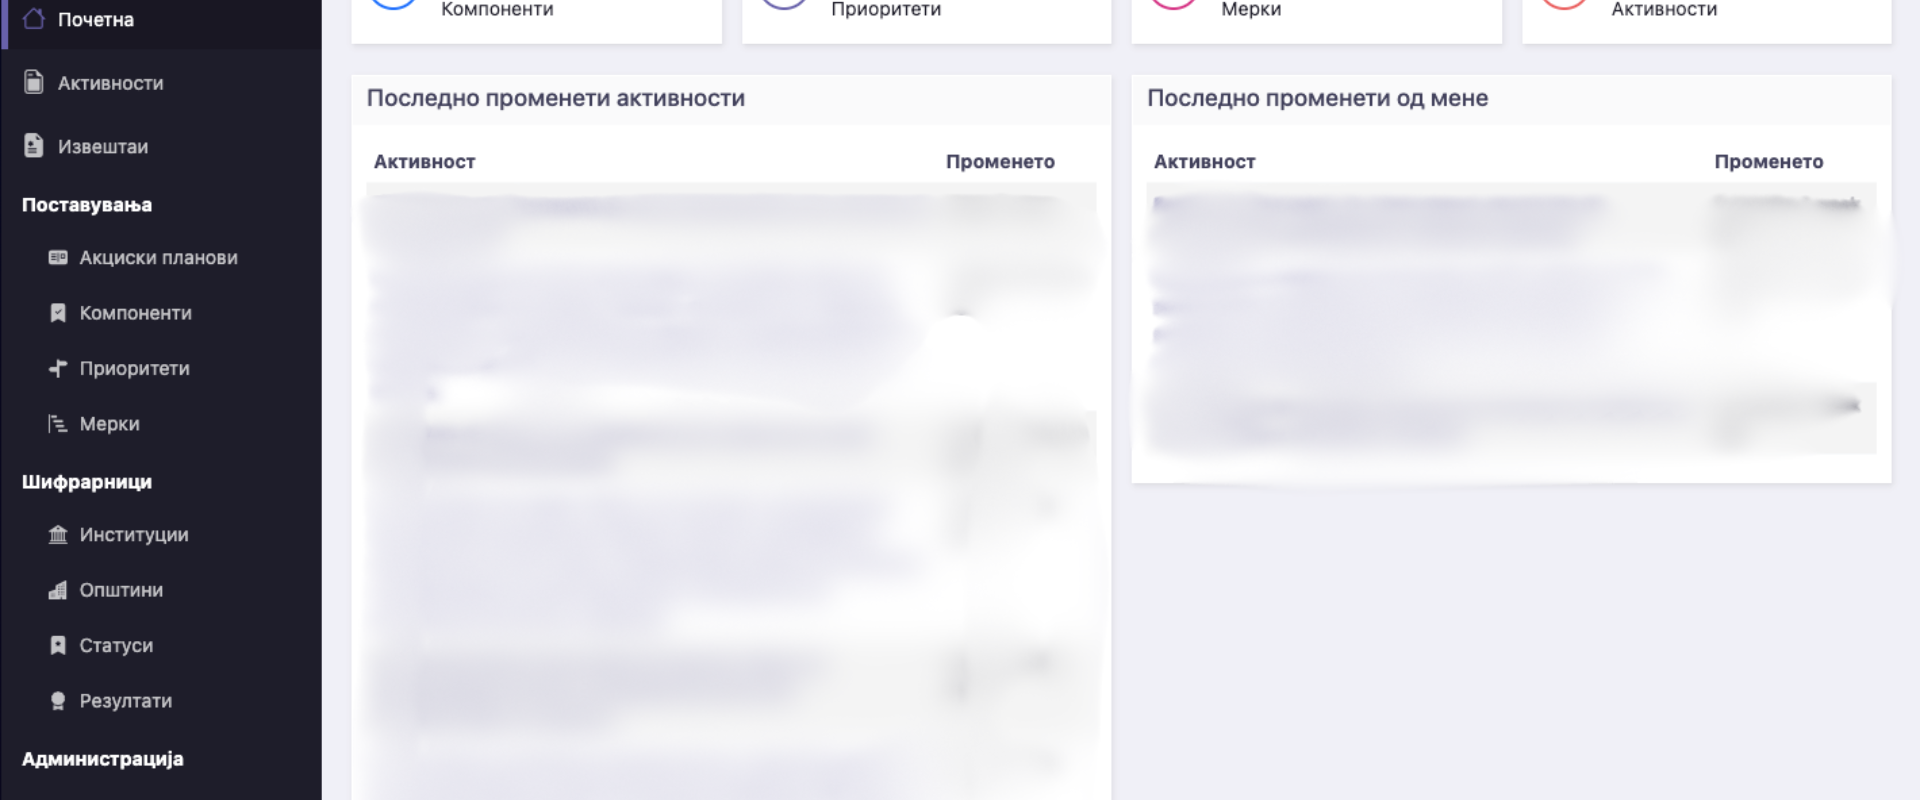
Task: Click Променето column header in 'од мене' table
Action: point(1768,162)
